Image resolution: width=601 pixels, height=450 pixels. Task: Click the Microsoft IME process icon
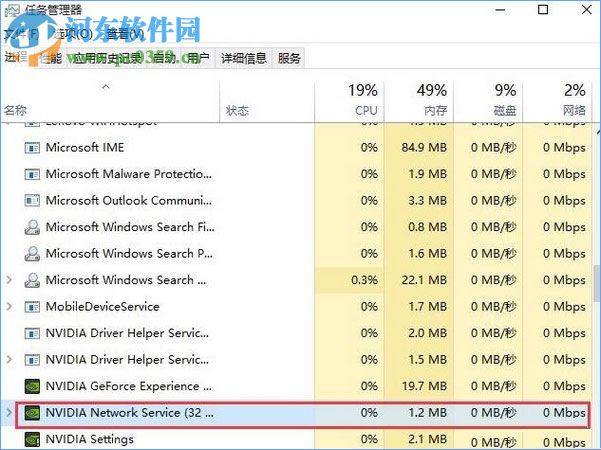(32, 148)
